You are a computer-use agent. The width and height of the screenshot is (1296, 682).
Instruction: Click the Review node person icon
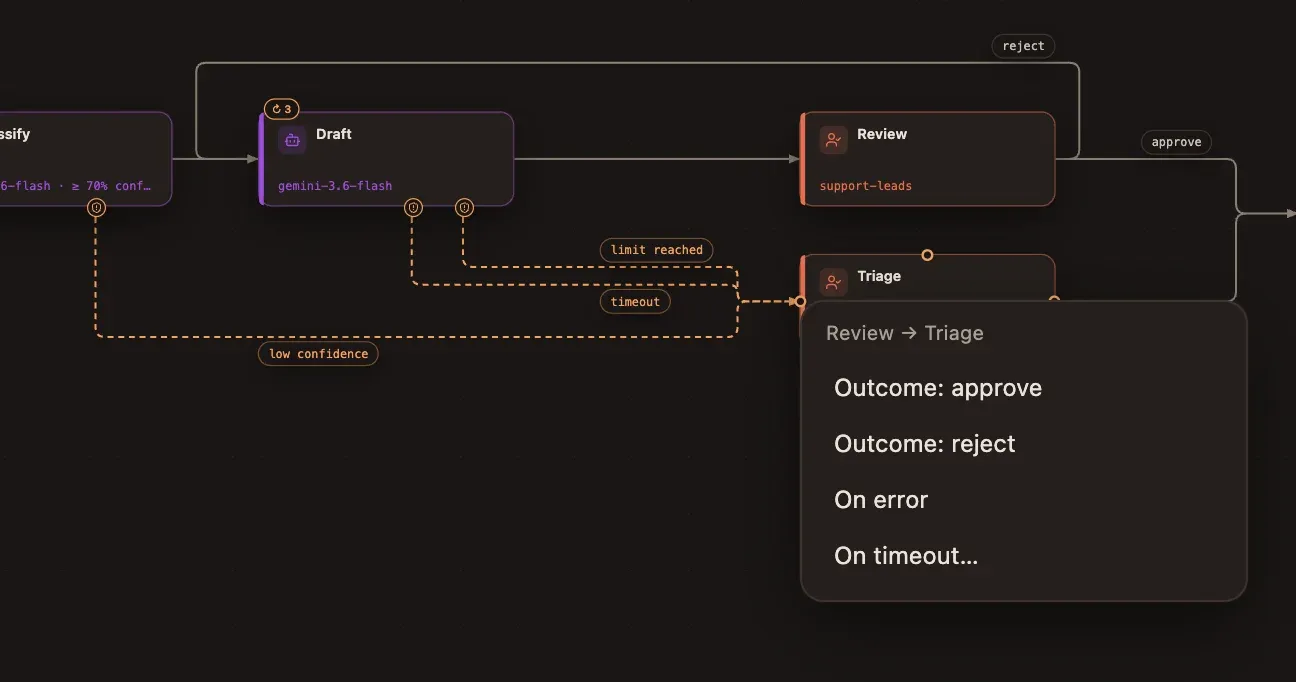[833, 140]
